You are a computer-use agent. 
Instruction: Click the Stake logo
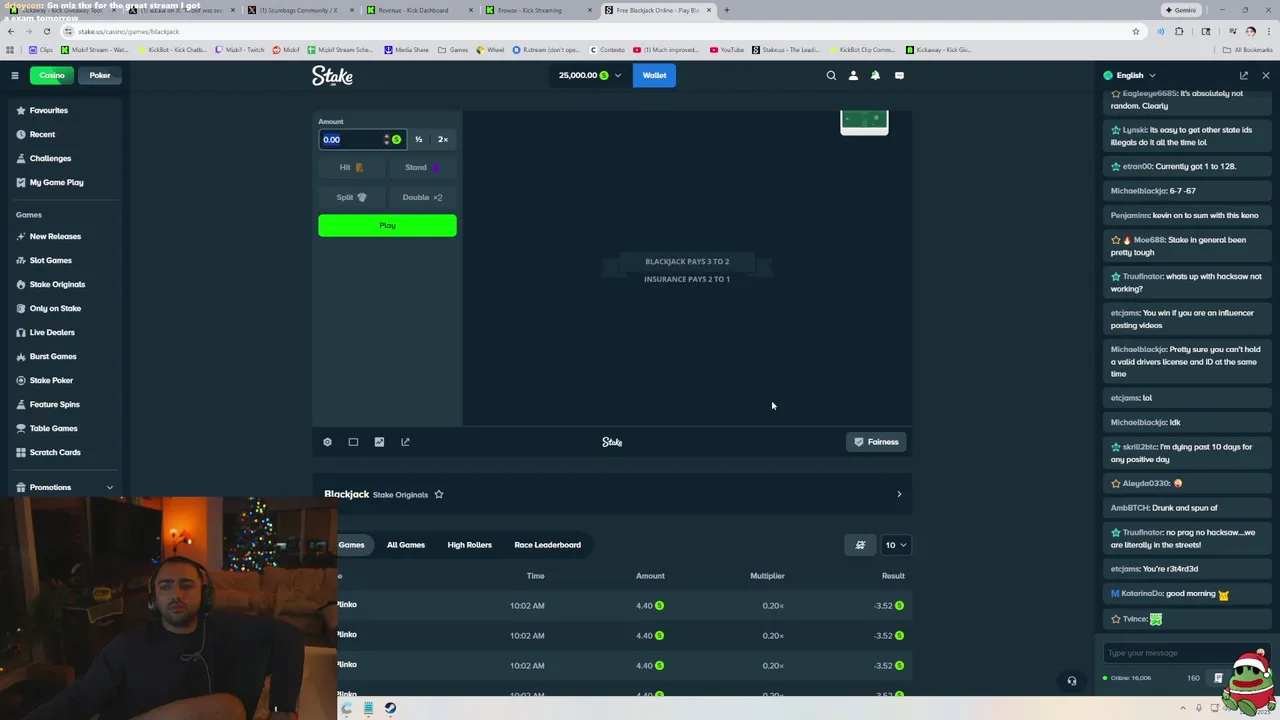[x=332, y=75]
